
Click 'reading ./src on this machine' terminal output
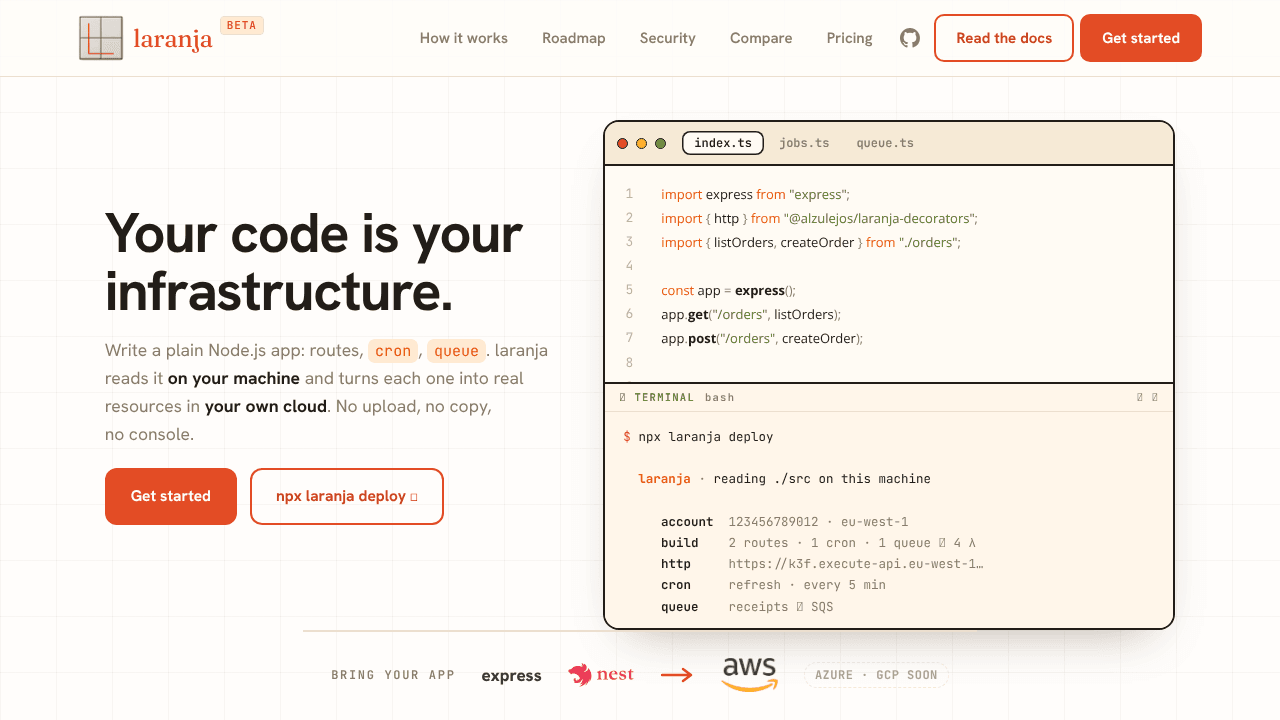tap(822, 479)
